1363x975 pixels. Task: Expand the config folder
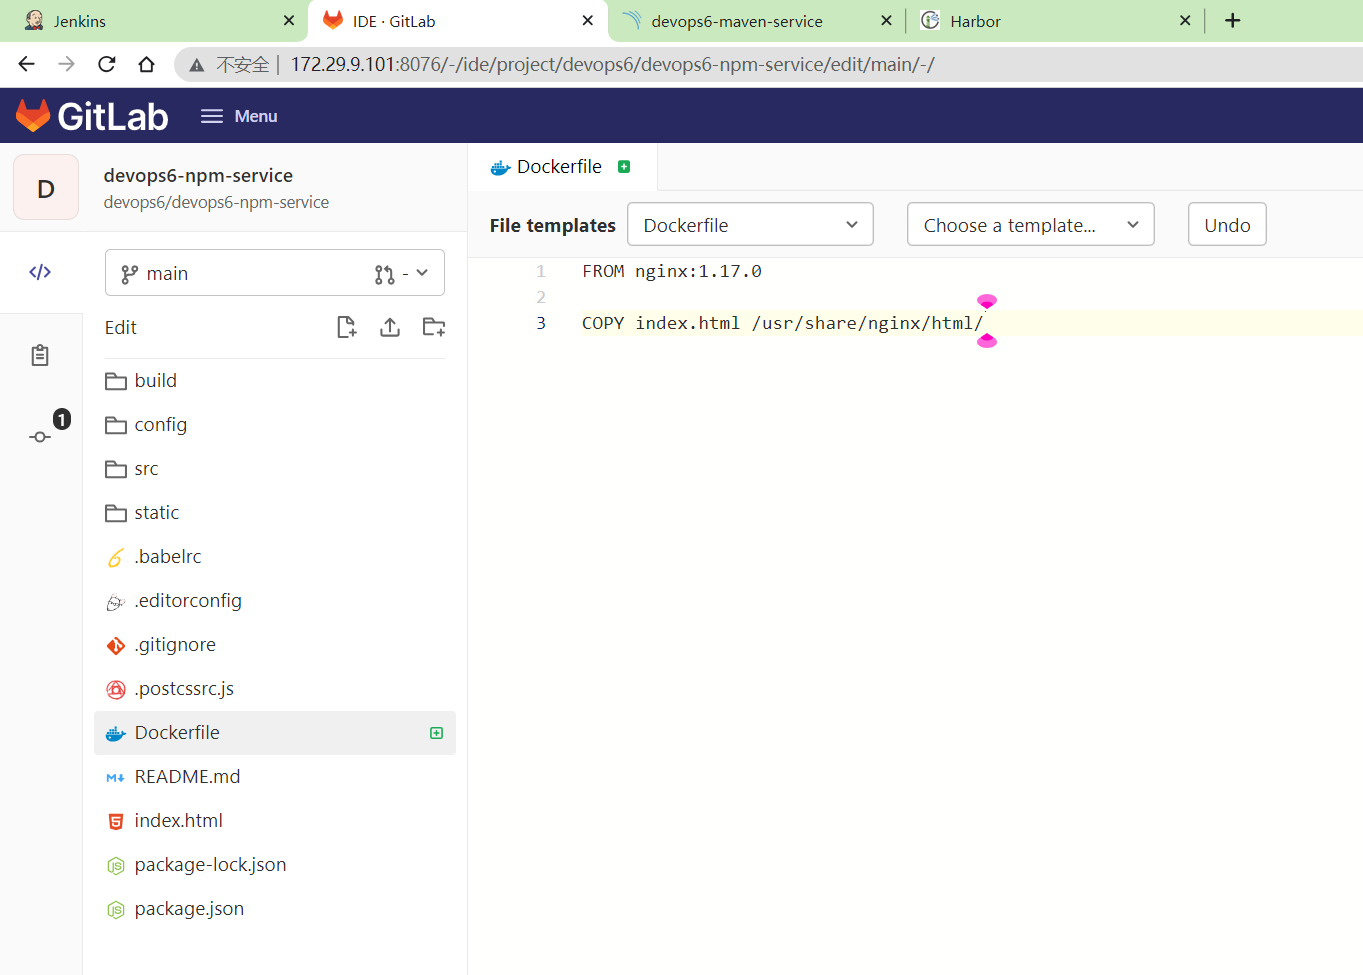coord(275,425)
